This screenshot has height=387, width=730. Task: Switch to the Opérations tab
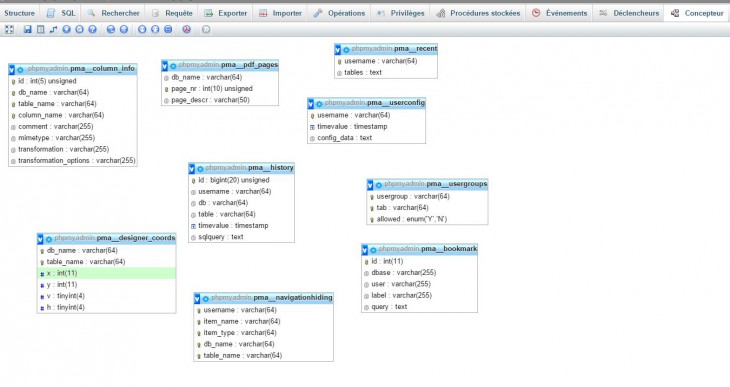coord(339,13)
